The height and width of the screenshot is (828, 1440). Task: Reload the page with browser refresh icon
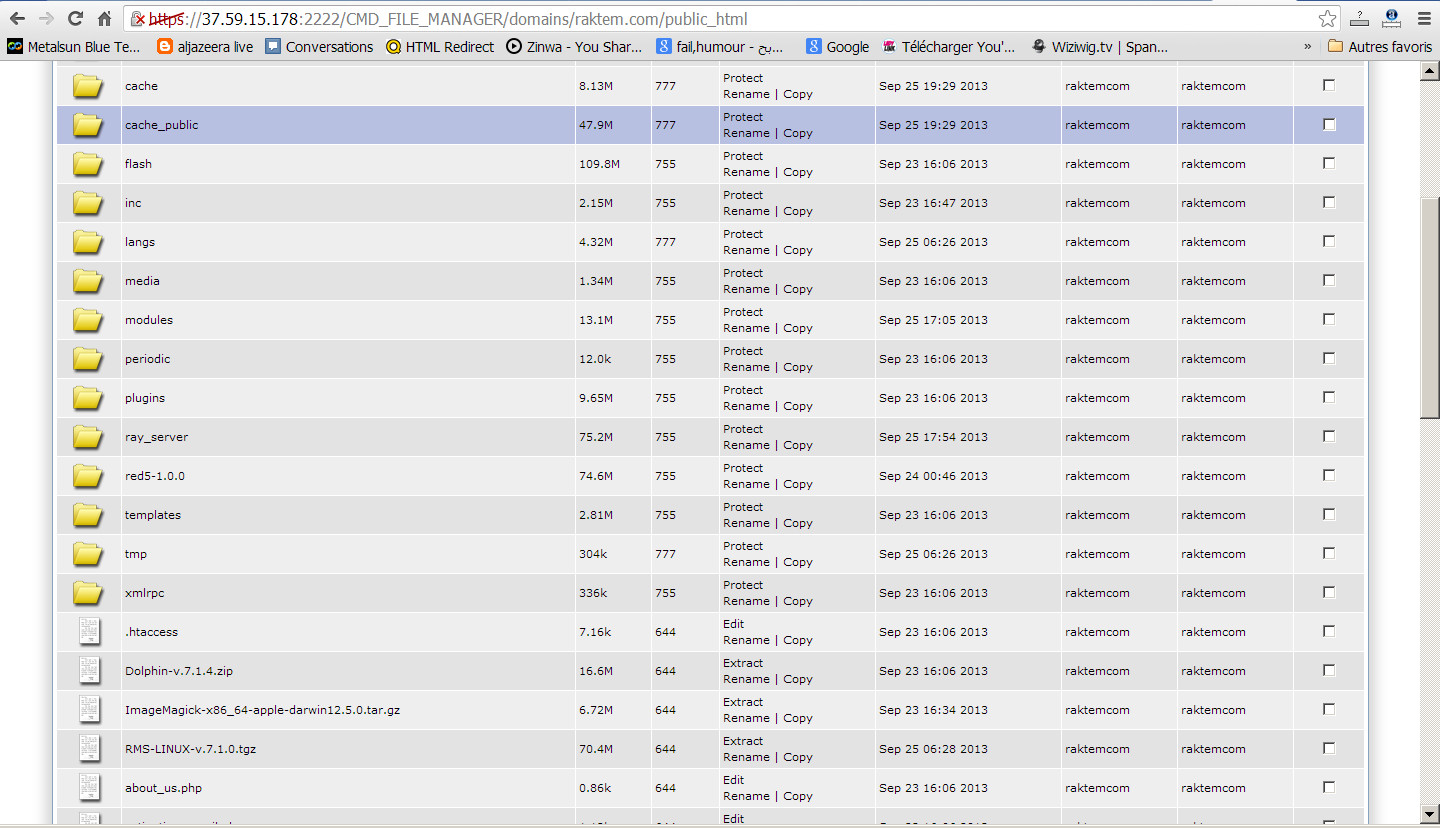point(75,19)
